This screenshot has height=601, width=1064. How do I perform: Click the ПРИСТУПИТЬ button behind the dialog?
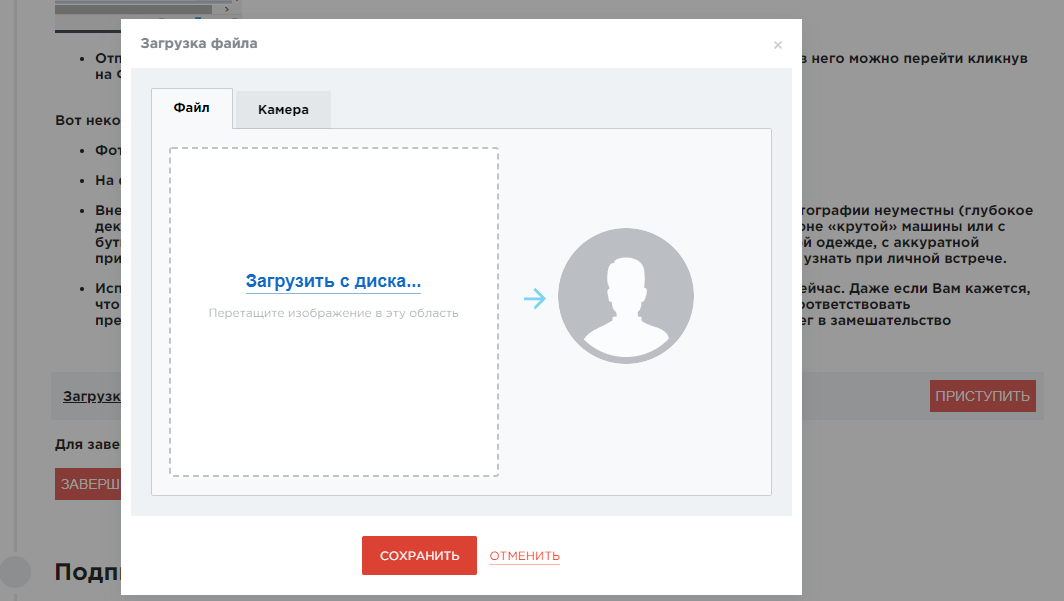coord(982,396)
